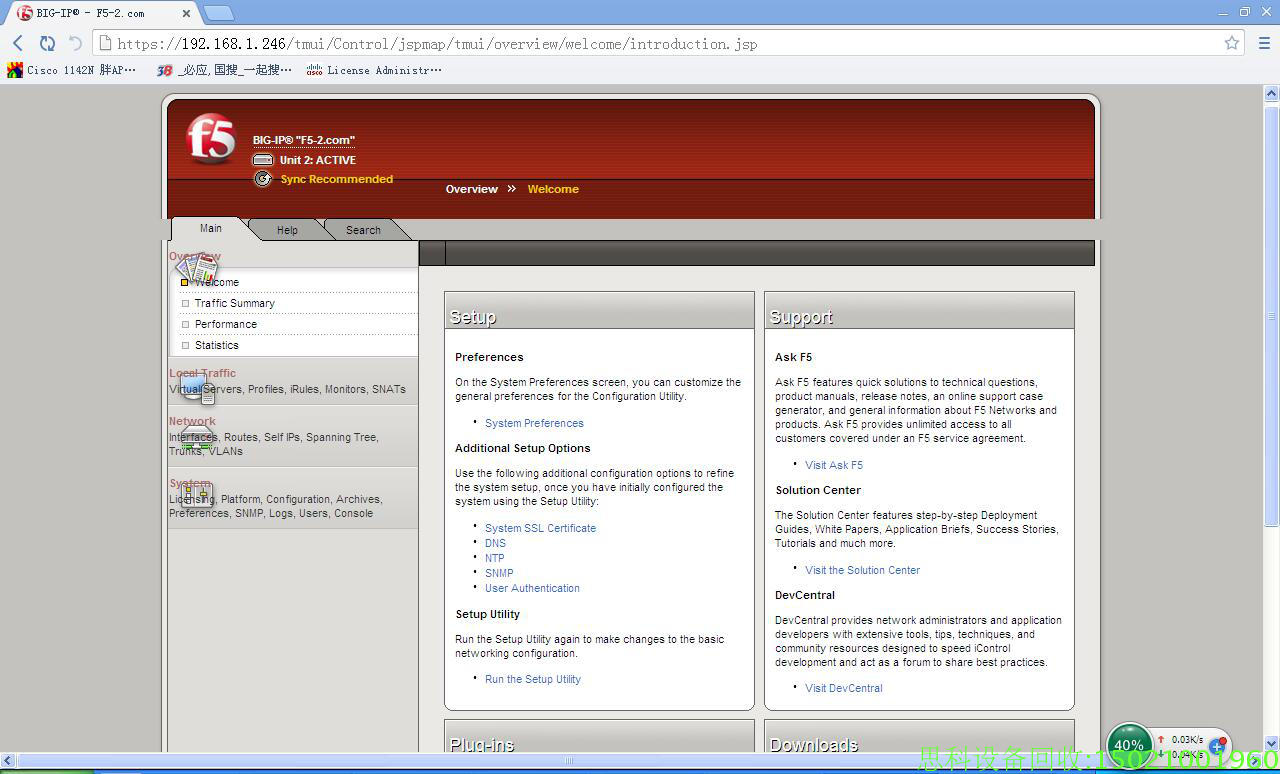Select Welcome in the Overview menu

(x=217, y=282)
